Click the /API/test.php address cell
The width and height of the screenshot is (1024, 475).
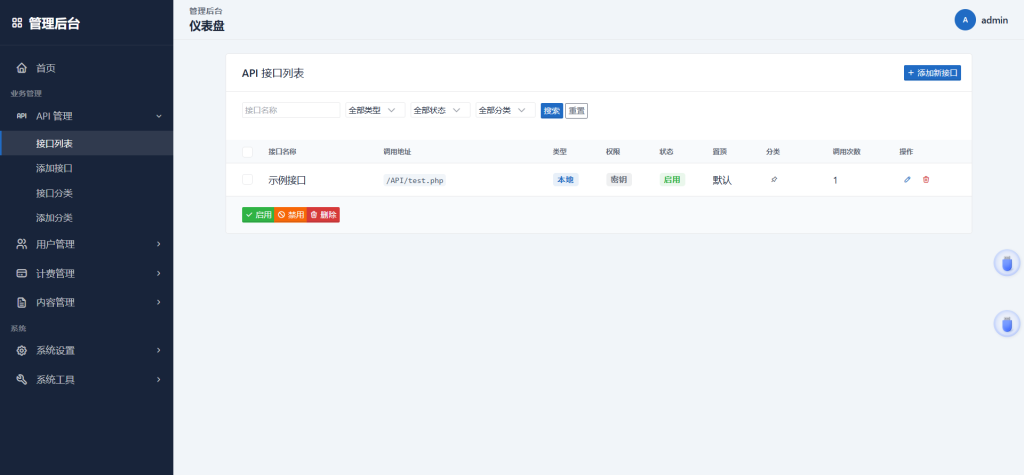(415, 180)
